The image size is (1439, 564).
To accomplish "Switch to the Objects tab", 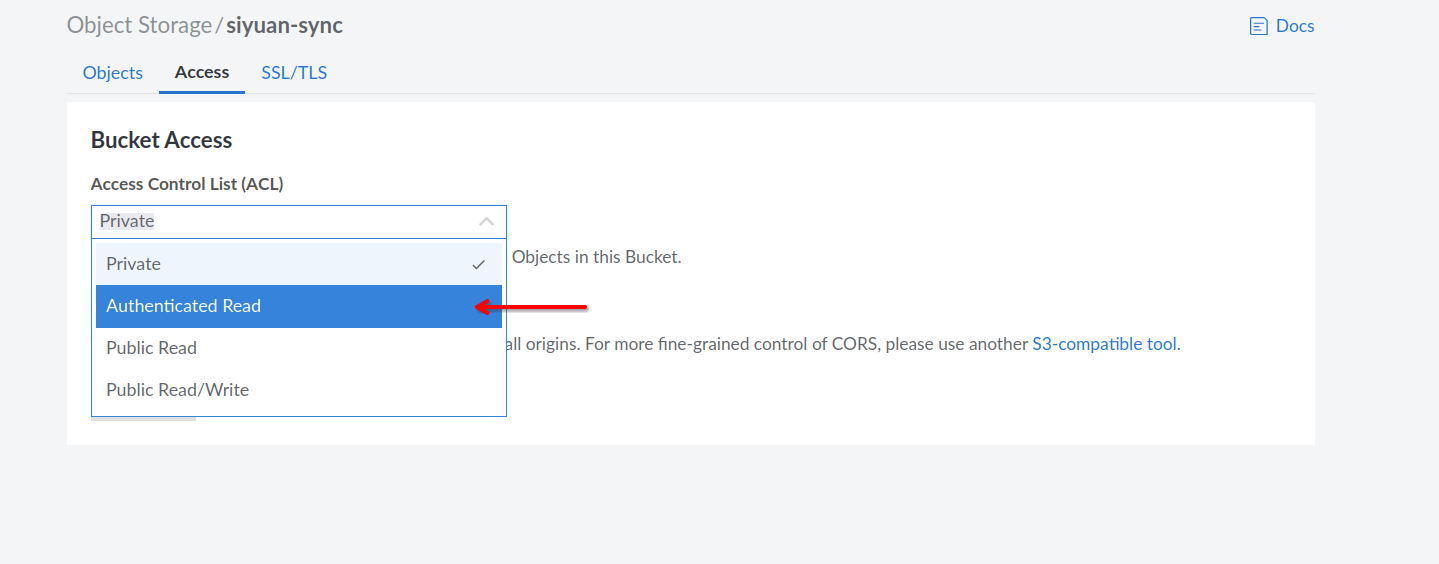I will point(113,73).
